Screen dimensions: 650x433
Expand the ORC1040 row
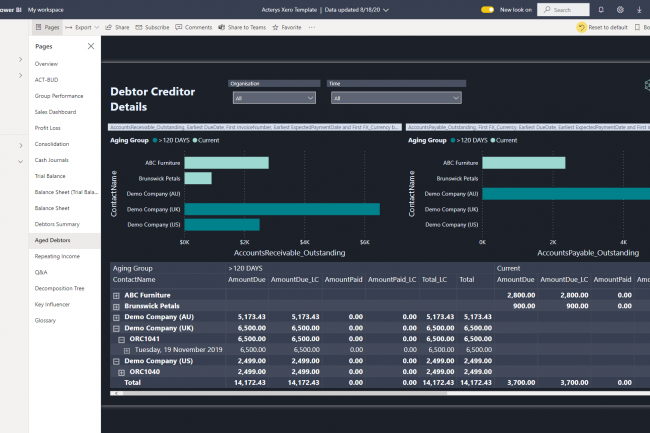point(121,373)
